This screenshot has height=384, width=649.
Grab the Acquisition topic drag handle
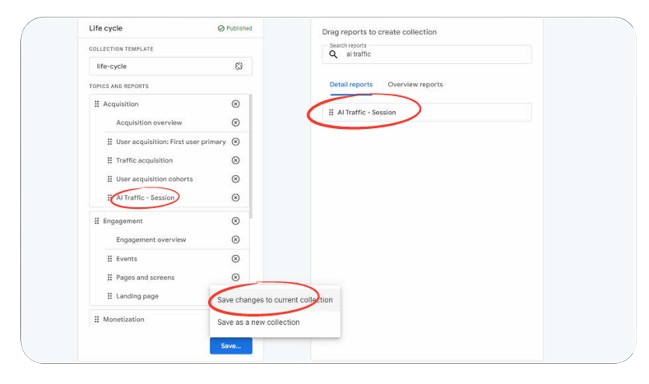pyautogui.click(x=96, y=104)
